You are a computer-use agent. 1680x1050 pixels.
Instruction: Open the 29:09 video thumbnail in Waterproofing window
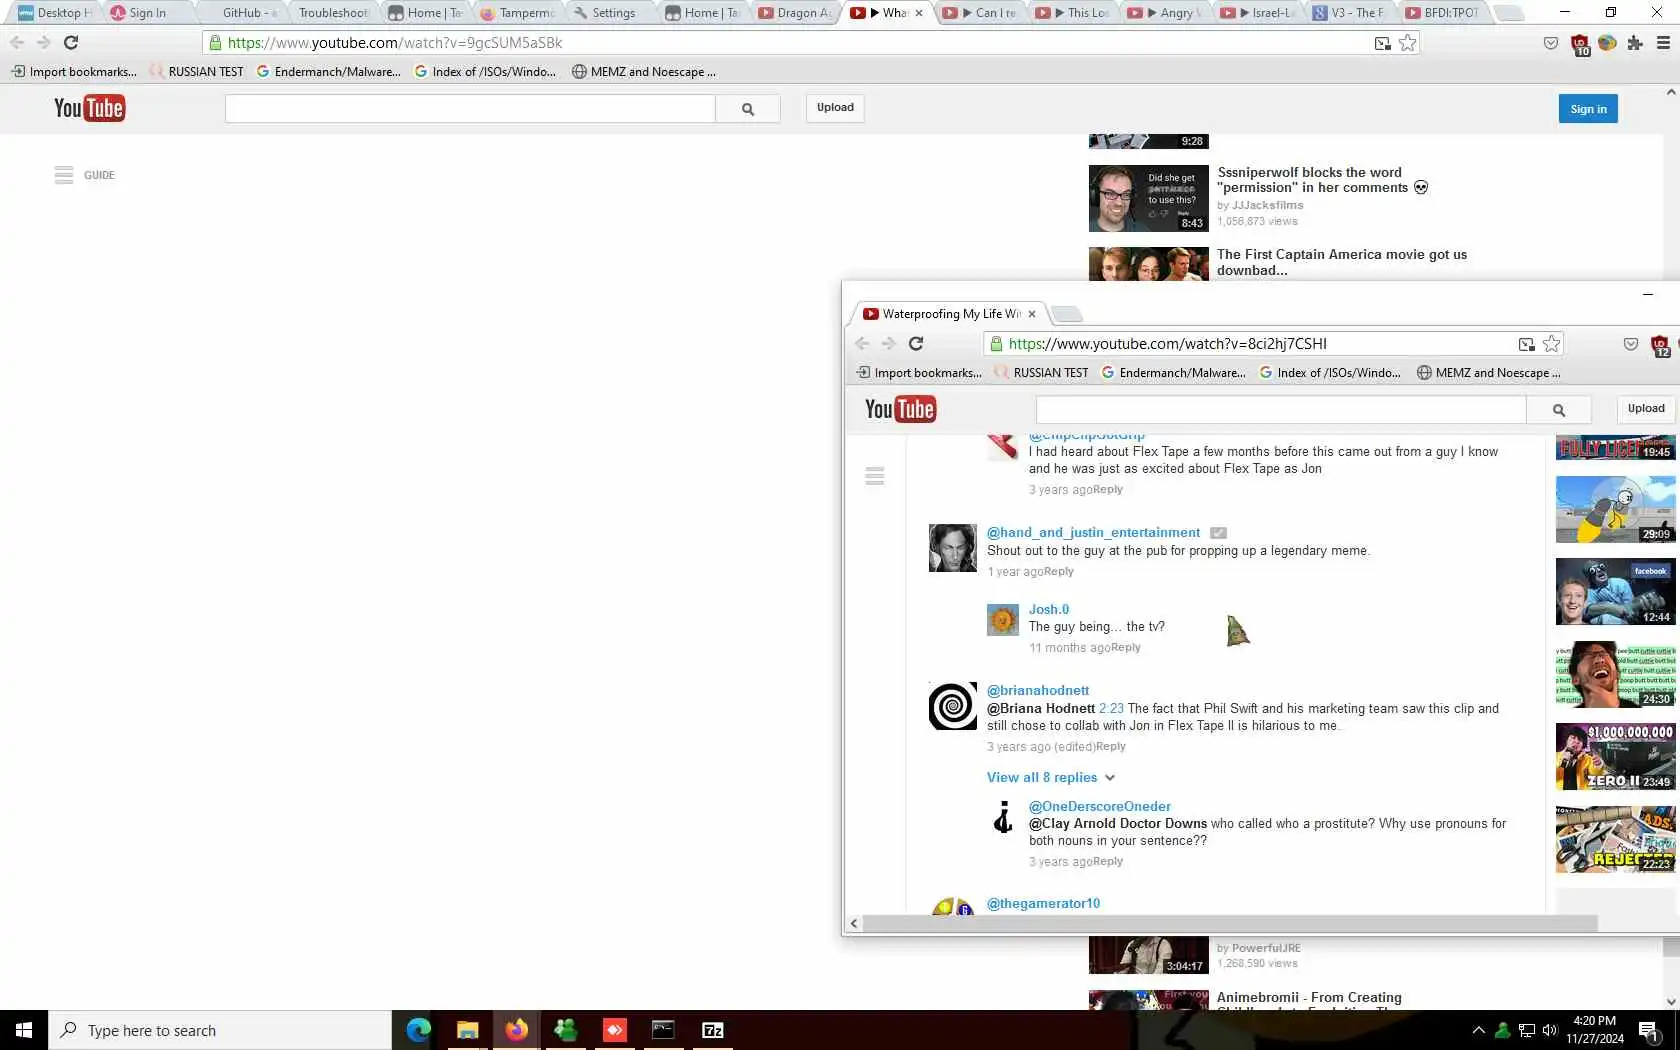coord(1615,510)
